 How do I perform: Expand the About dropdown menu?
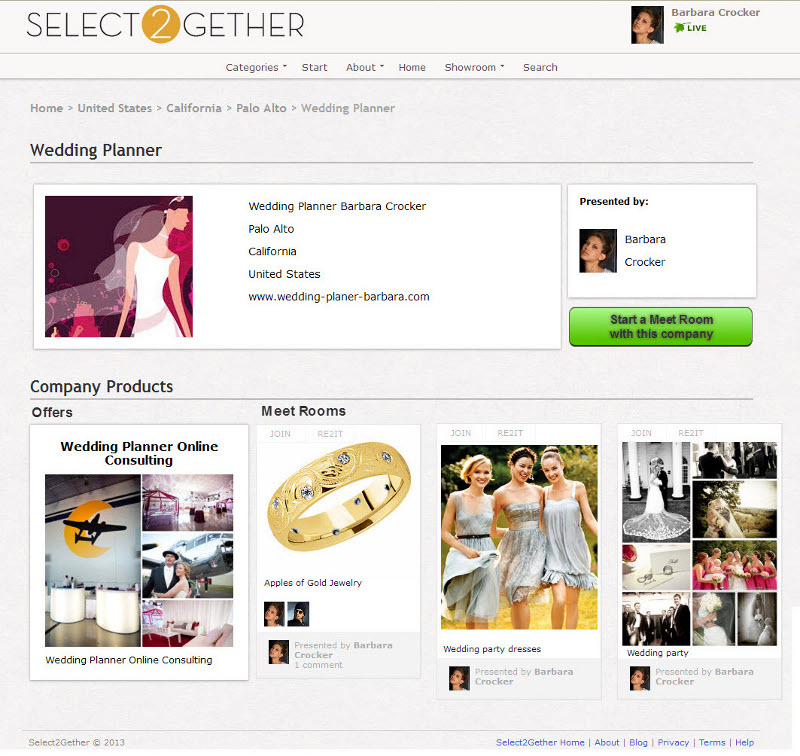pos(365,67)
